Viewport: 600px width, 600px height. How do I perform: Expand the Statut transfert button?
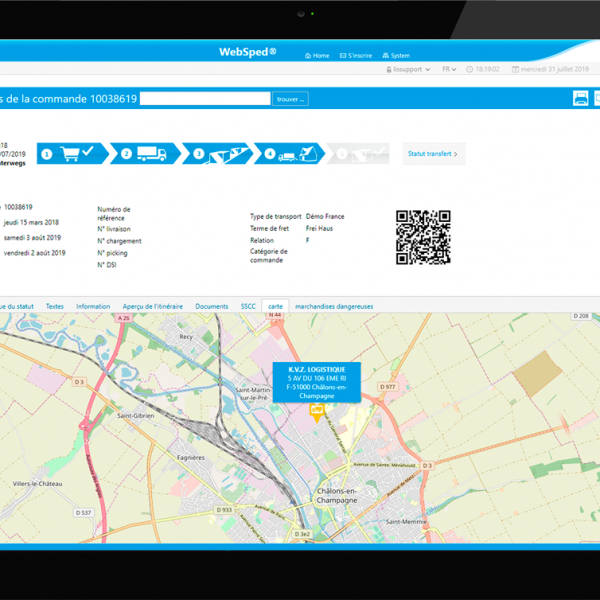click(433, 154)
